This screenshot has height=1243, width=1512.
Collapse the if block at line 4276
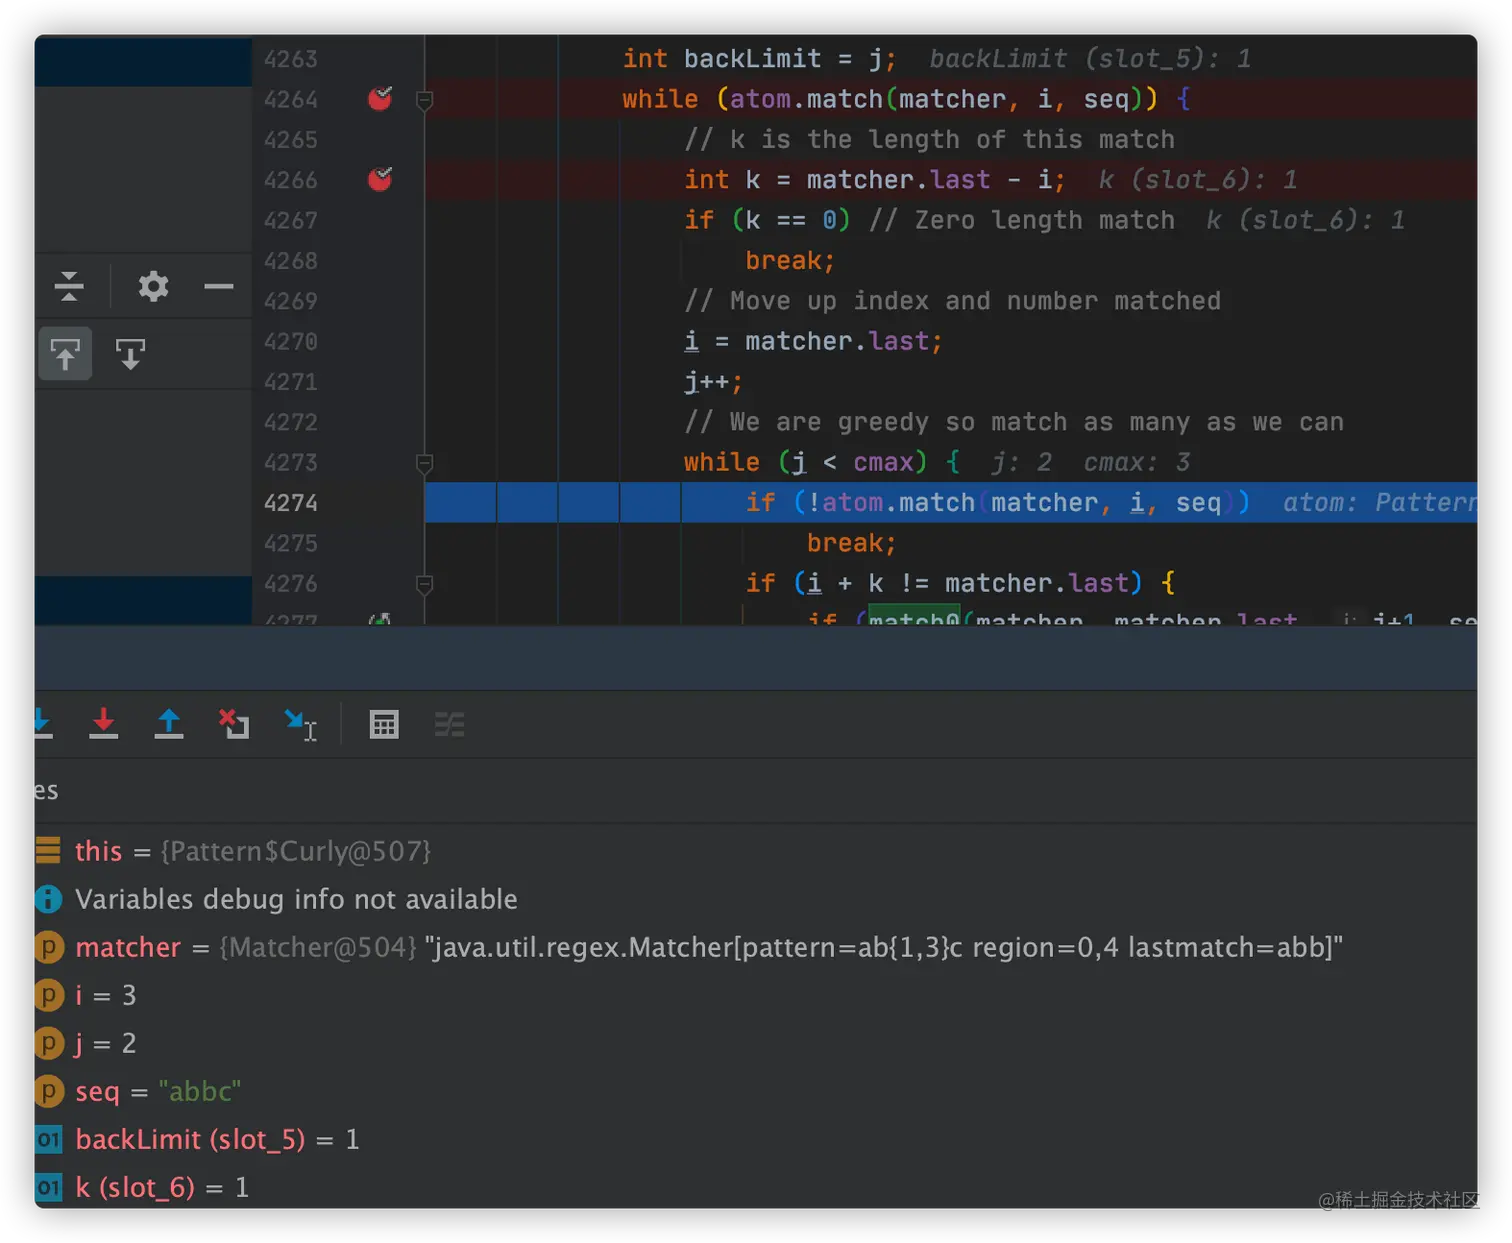pyautogui.click(x=424, y=583)
